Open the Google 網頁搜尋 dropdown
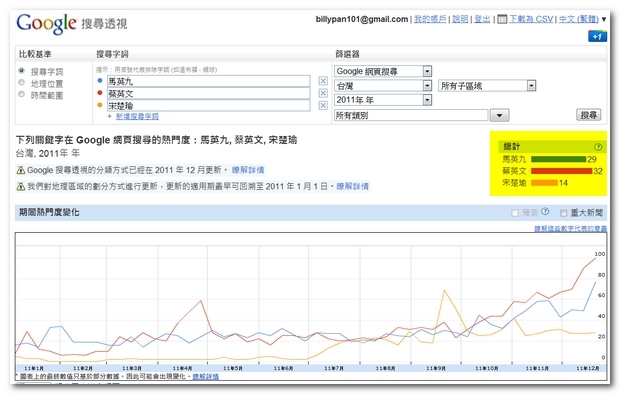The image size is (621, 395). click(383, 71)
